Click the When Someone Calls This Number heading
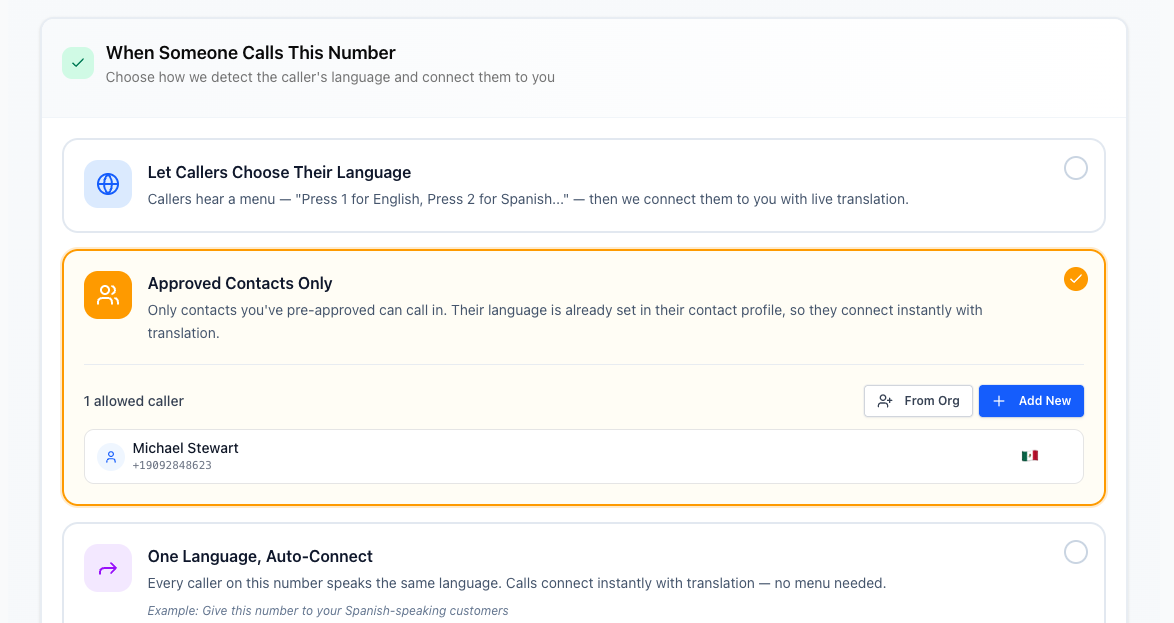1174x623 pixels. pyautogui.click(x=251, y=53)
